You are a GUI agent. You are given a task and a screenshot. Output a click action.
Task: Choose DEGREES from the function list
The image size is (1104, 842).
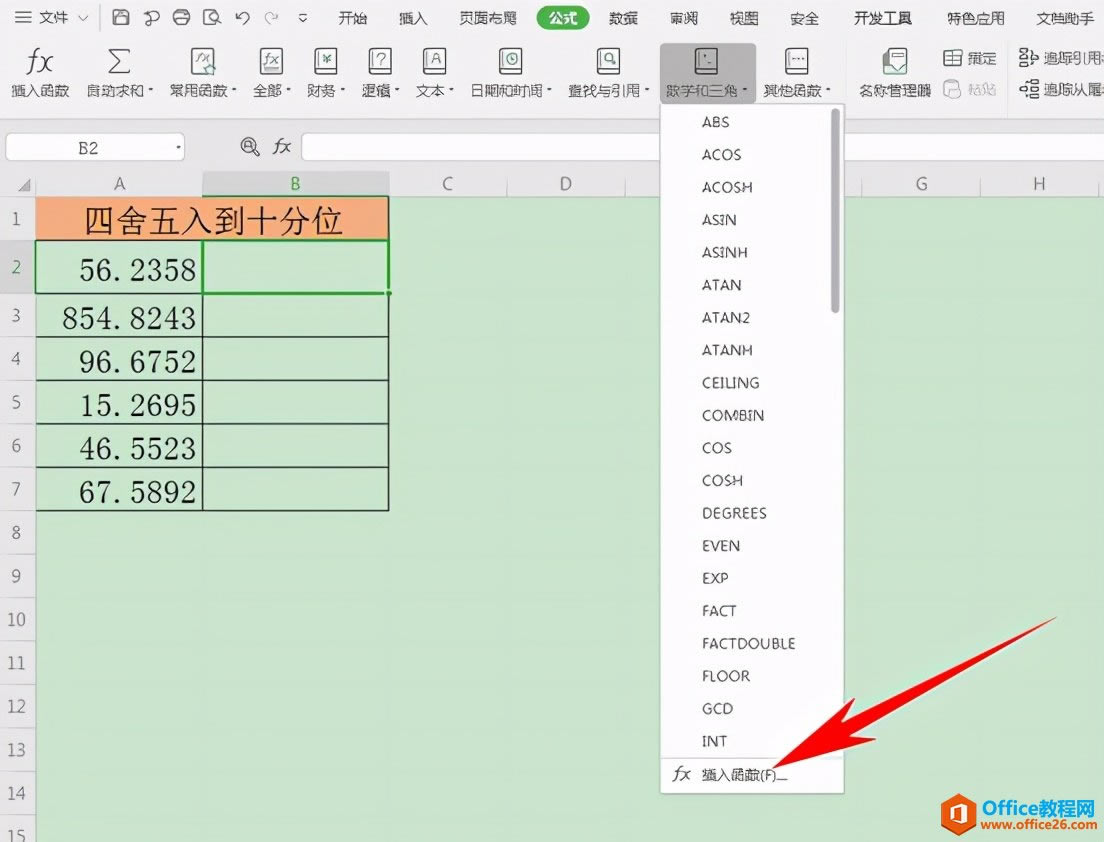point(734,513)
